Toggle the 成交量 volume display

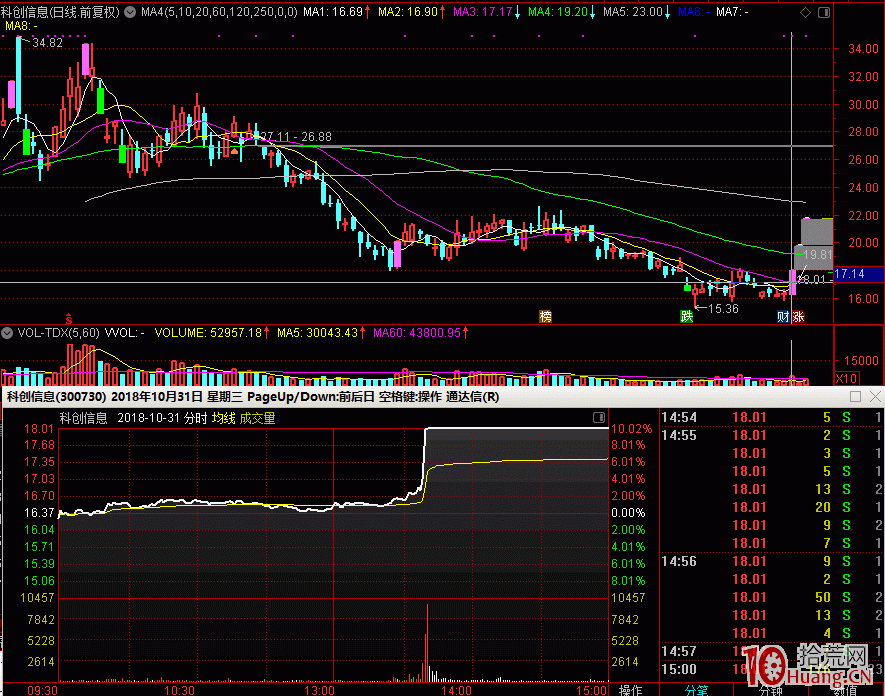pos(257,418)
